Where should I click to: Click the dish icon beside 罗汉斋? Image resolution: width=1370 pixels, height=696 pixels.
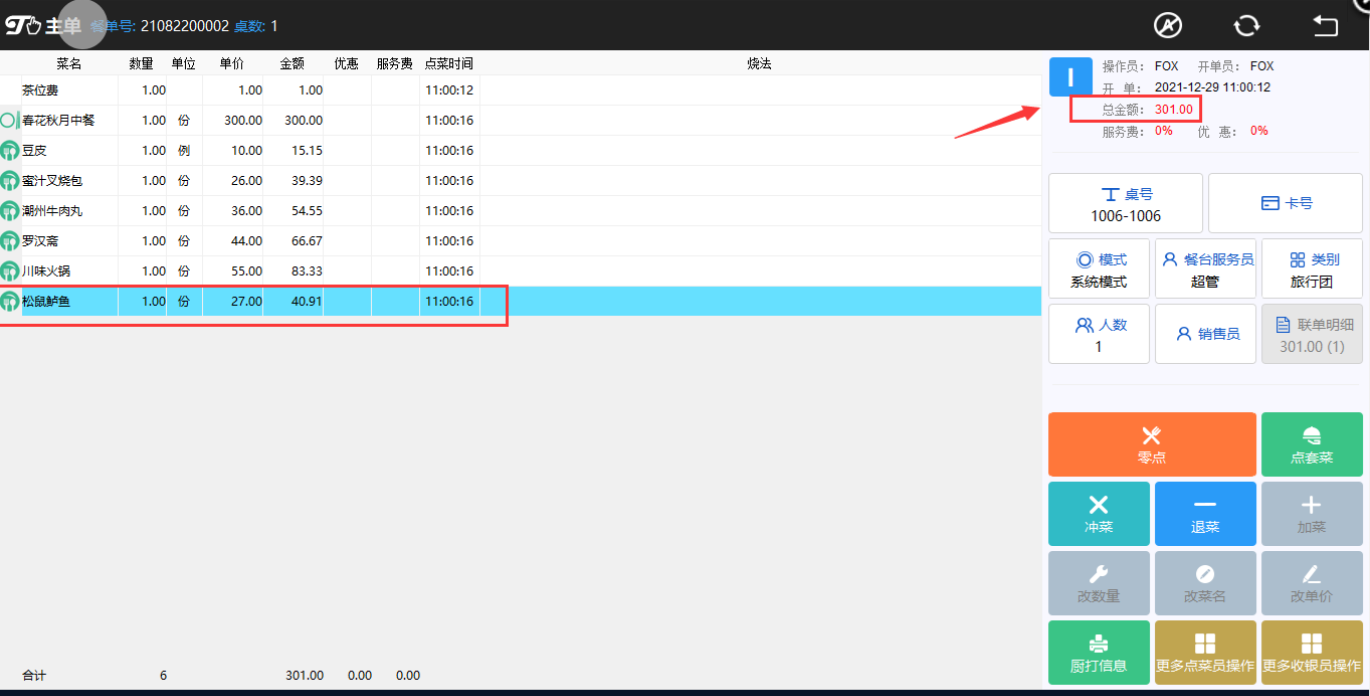tap(10, 241)
